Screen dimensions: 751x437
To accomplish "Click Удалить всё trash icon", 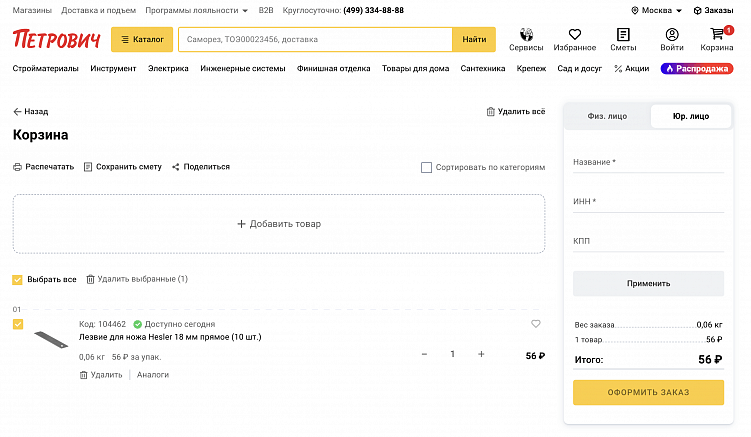I will click(490, 112).
